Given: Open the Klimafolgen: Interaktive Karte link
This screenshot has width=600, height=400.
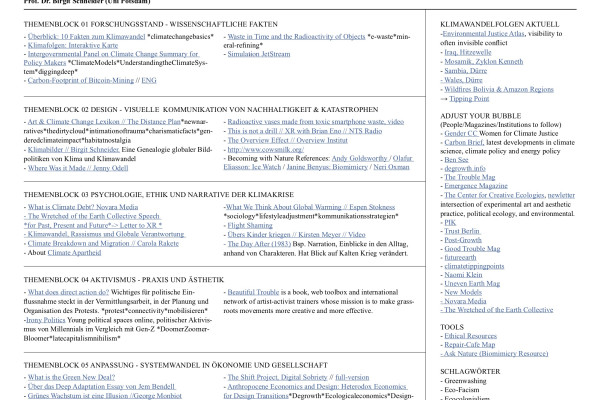Looking at the screenshot, I should 69,46.
